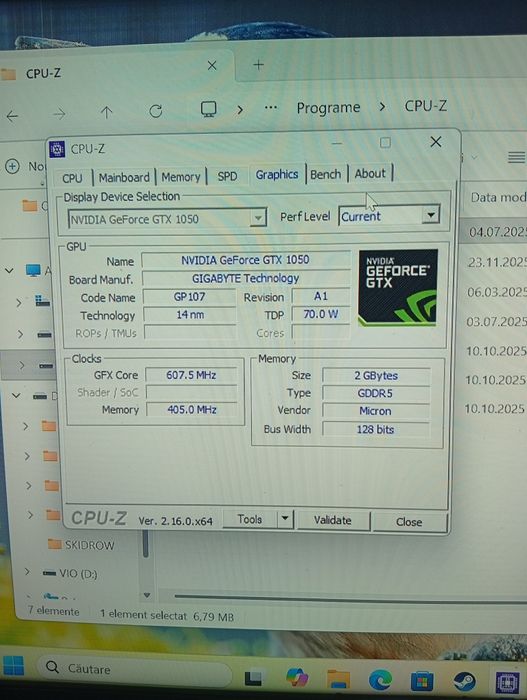Expand the chevron after Programe breadcrumb
The height and width of the screenshot is (700, 527).
click(x=382, y=106)
